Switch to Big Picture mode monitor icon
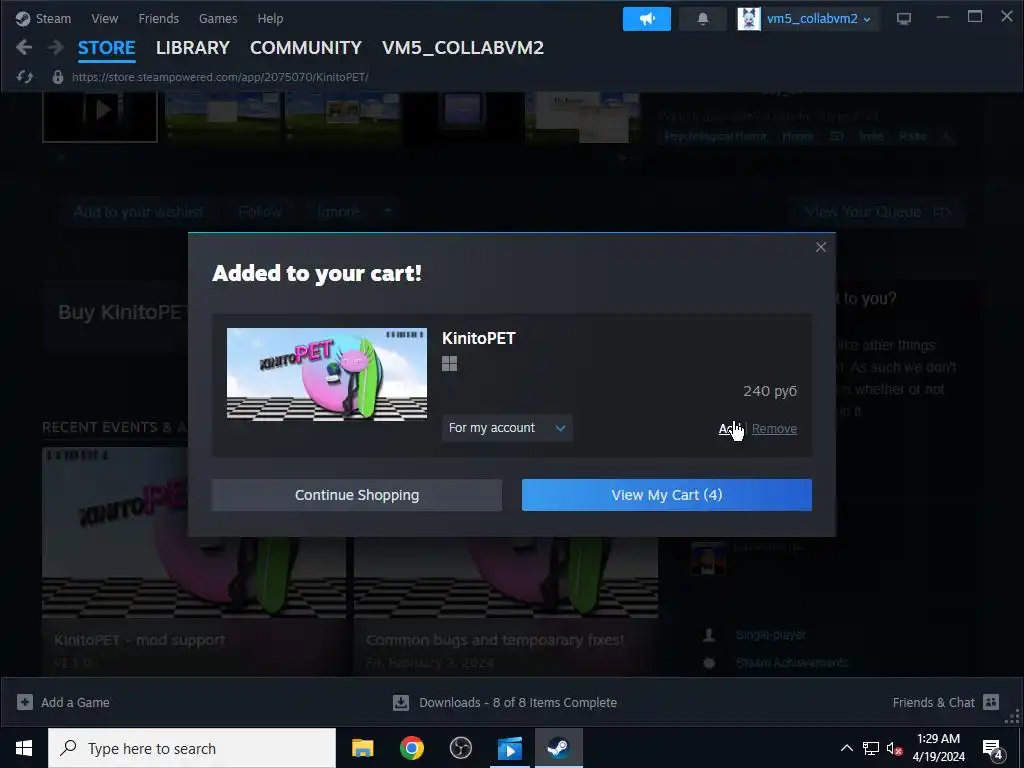The height and width of the screenshot is (768, 1024). coord(904,19)
